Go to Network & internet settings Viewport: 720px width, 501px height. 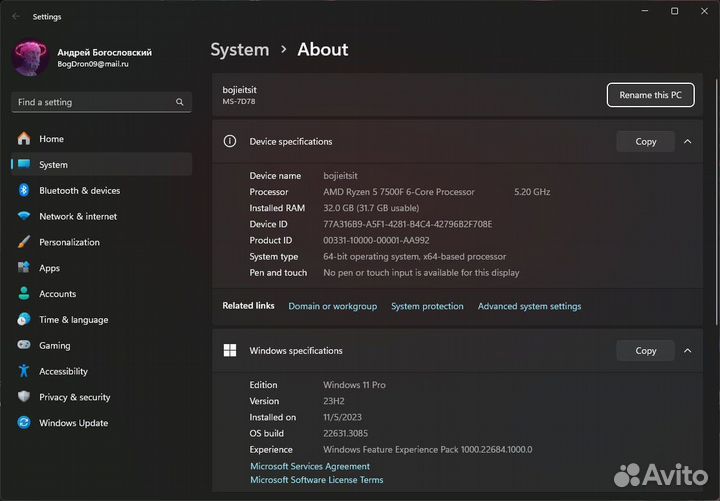pyautogui.click(x=101, y=216)
